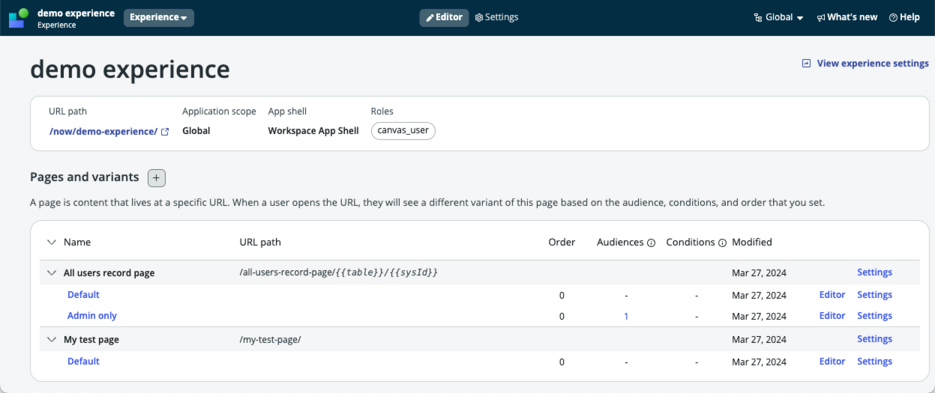Click the My test page name
935x393 pixels.
tap(91, 340)
